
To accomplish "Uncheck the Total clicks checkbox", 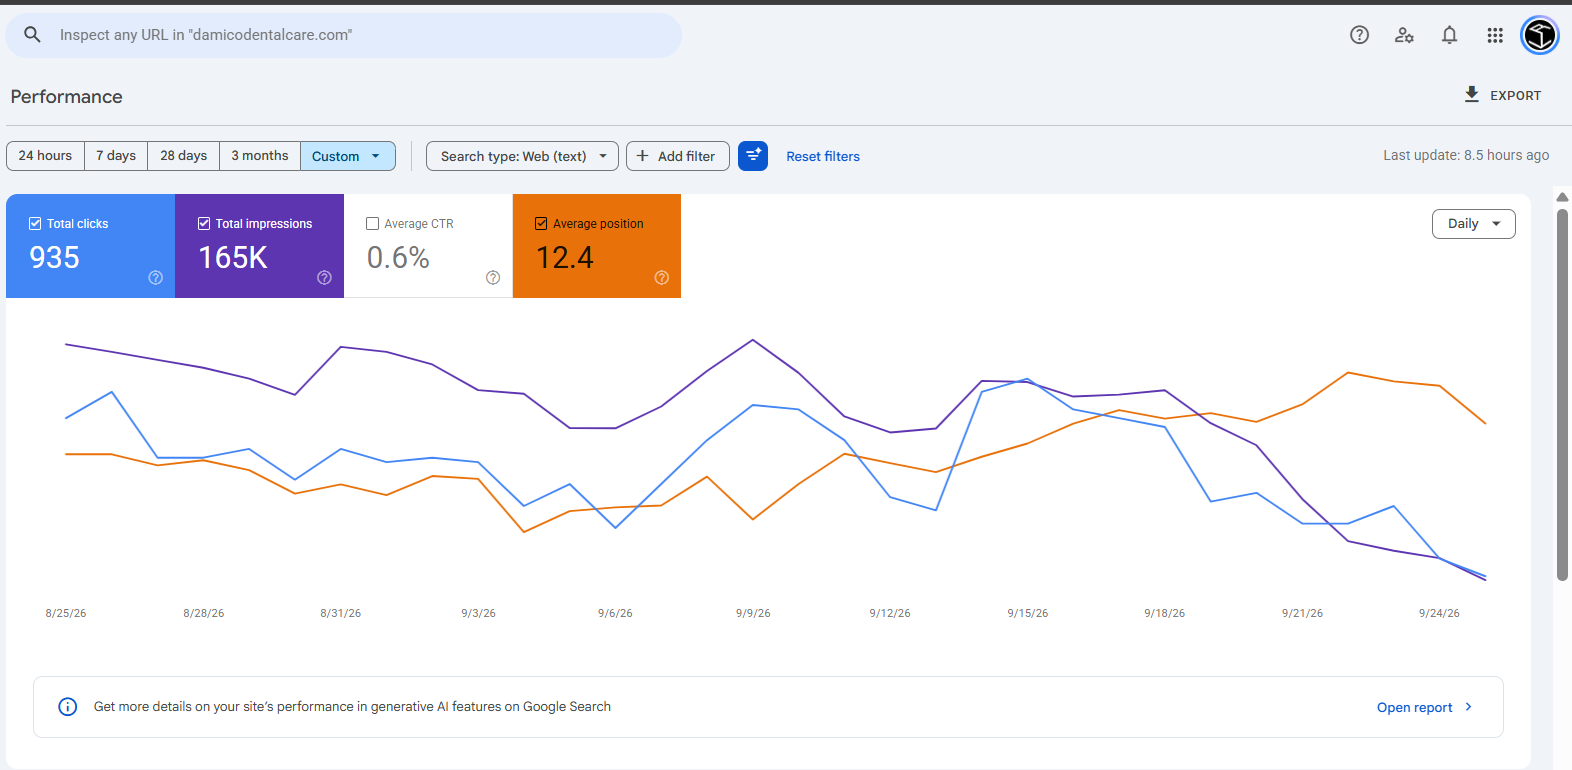I will coord(35,224).
